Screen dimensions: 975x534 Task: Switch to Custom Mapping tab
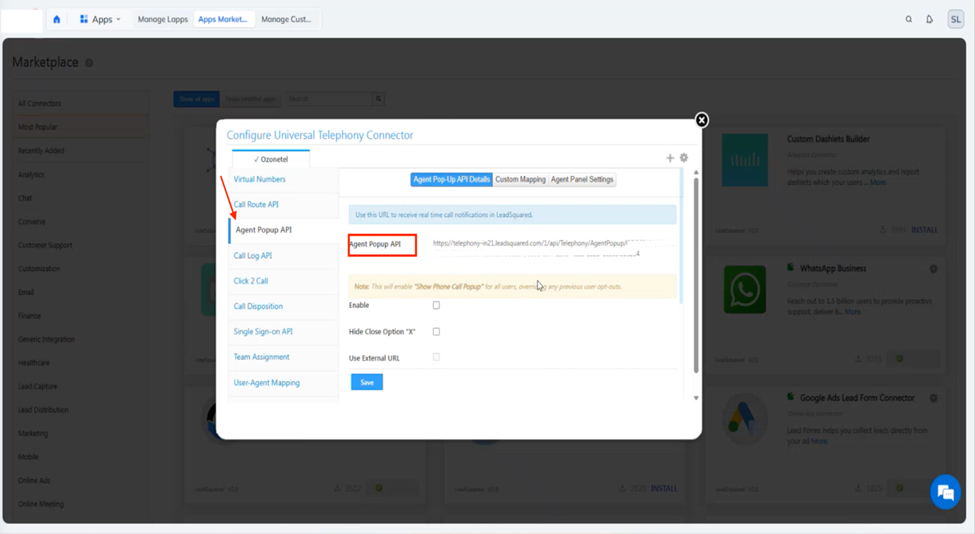[x=520, y=180]
